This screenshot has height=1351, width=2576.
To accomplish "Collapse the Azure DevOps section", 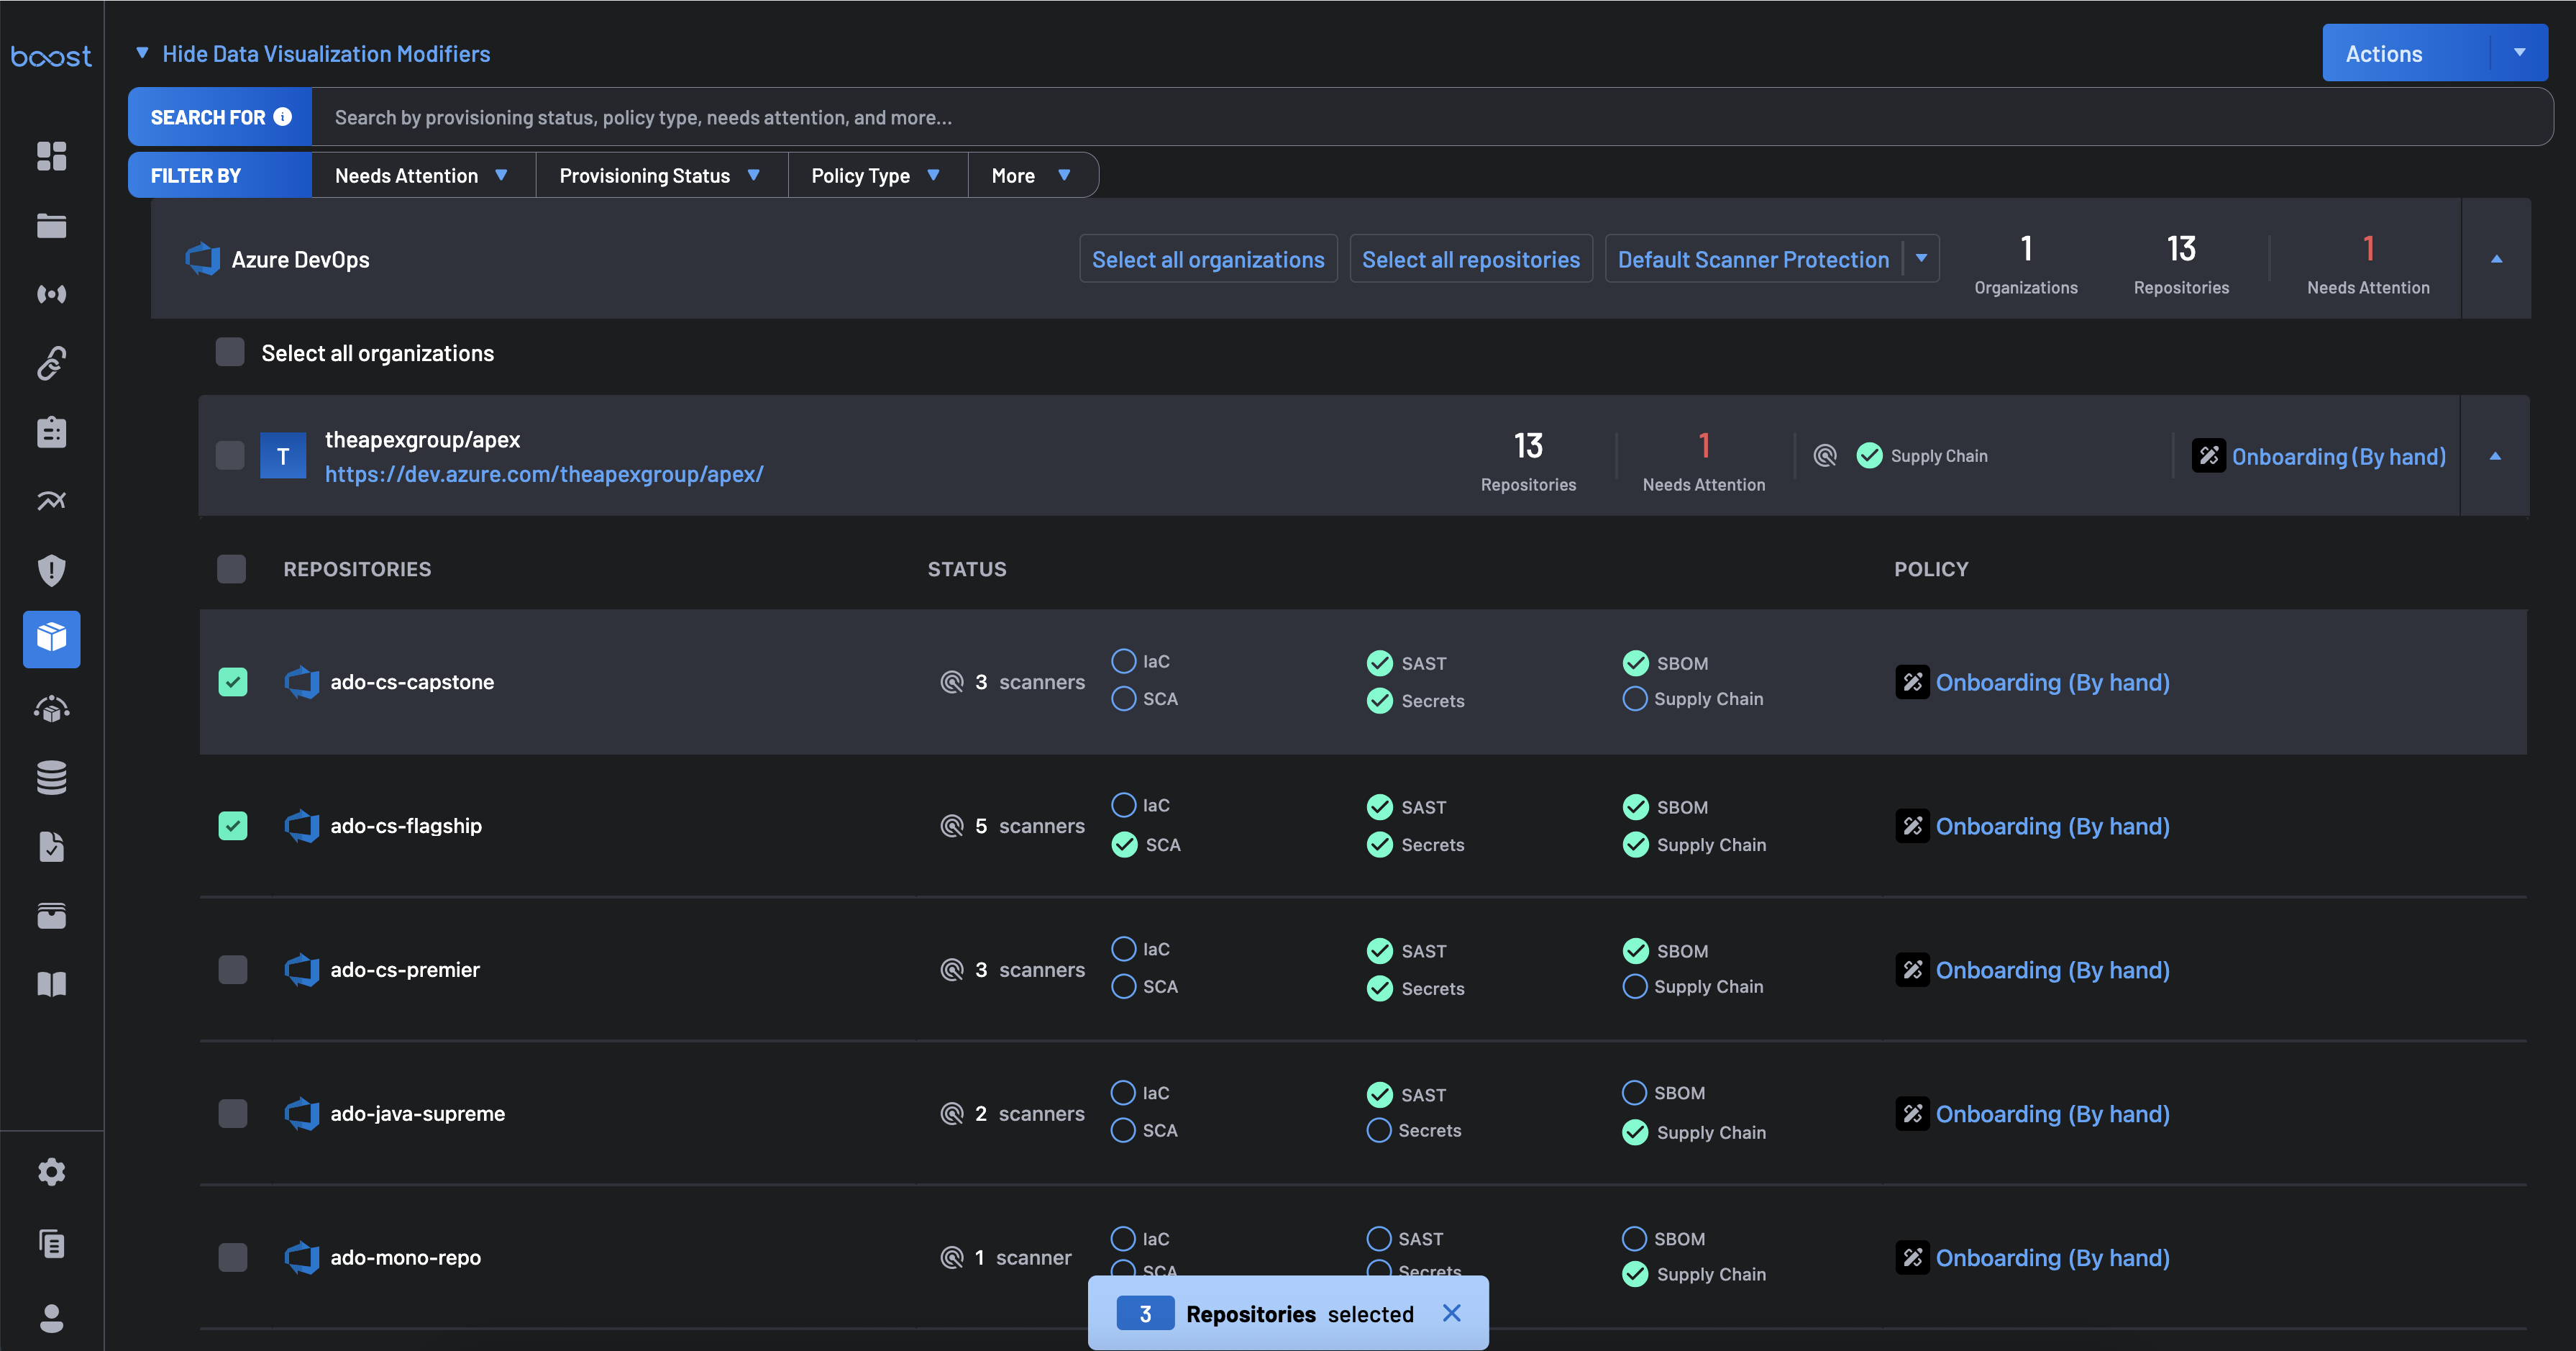I will (2496, 259).
